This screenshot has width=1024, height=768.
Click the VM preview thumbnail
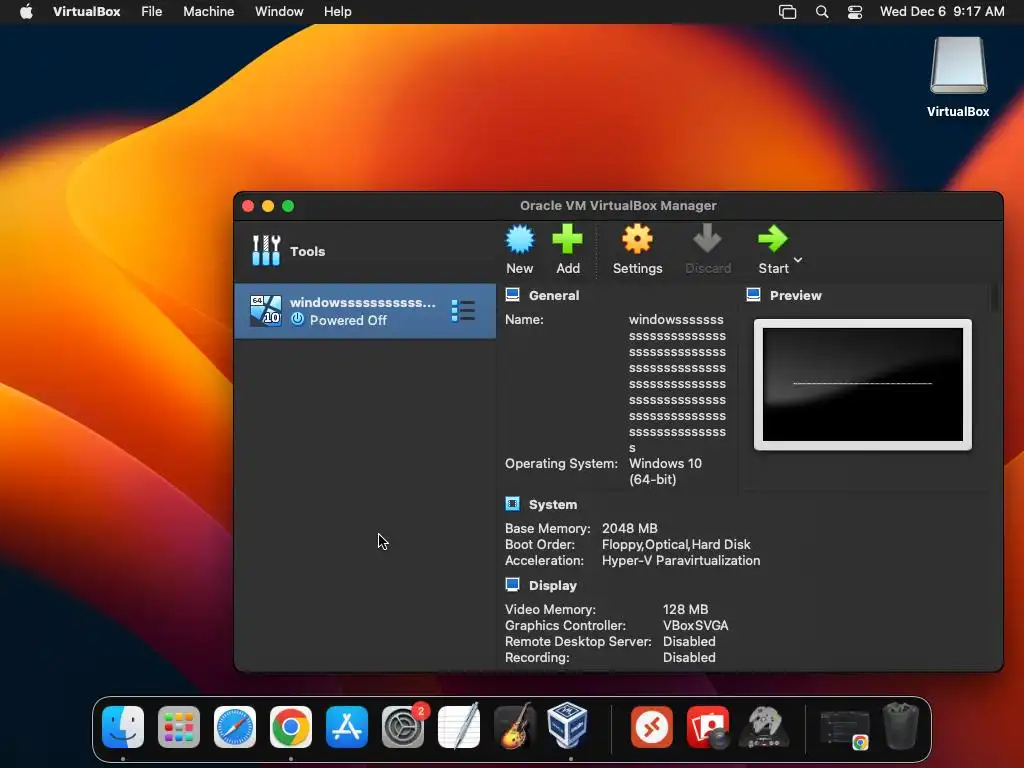click(x=863, y=385)
